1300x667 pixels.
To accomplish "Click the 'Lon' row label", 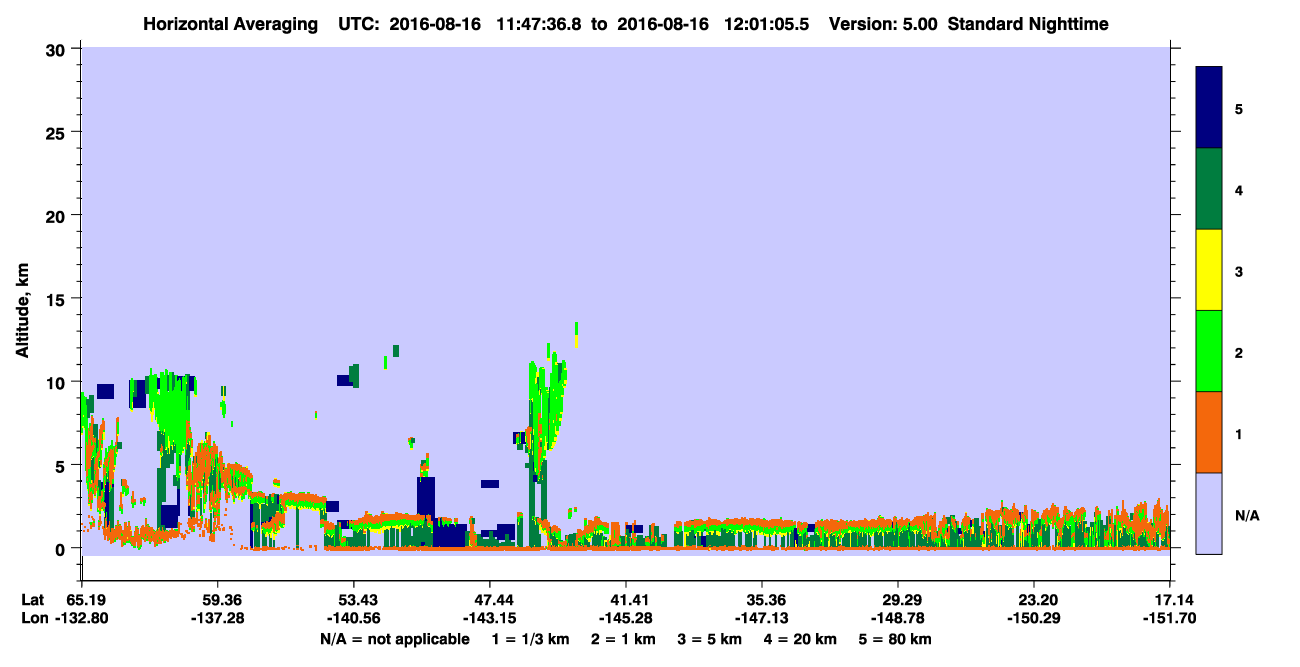I will tap(33, 618).
